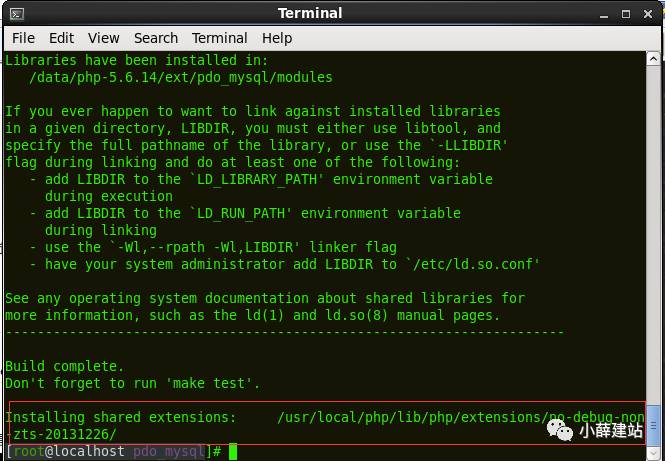Click the 'Terminal' window title
The width and height of the screenshot is (665, 461).
click(310, 13)
